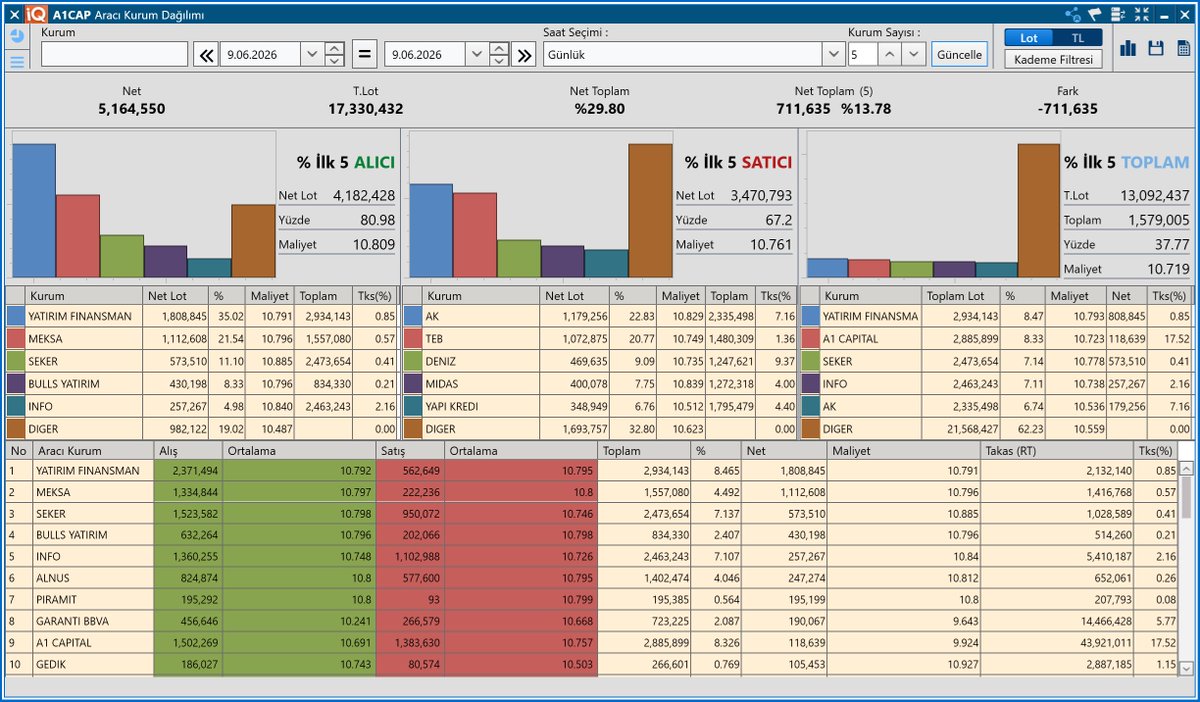Click the tall brown bar in TOPLAM chart
This screenshot has height=702, width=1200.
[1040, 211]
